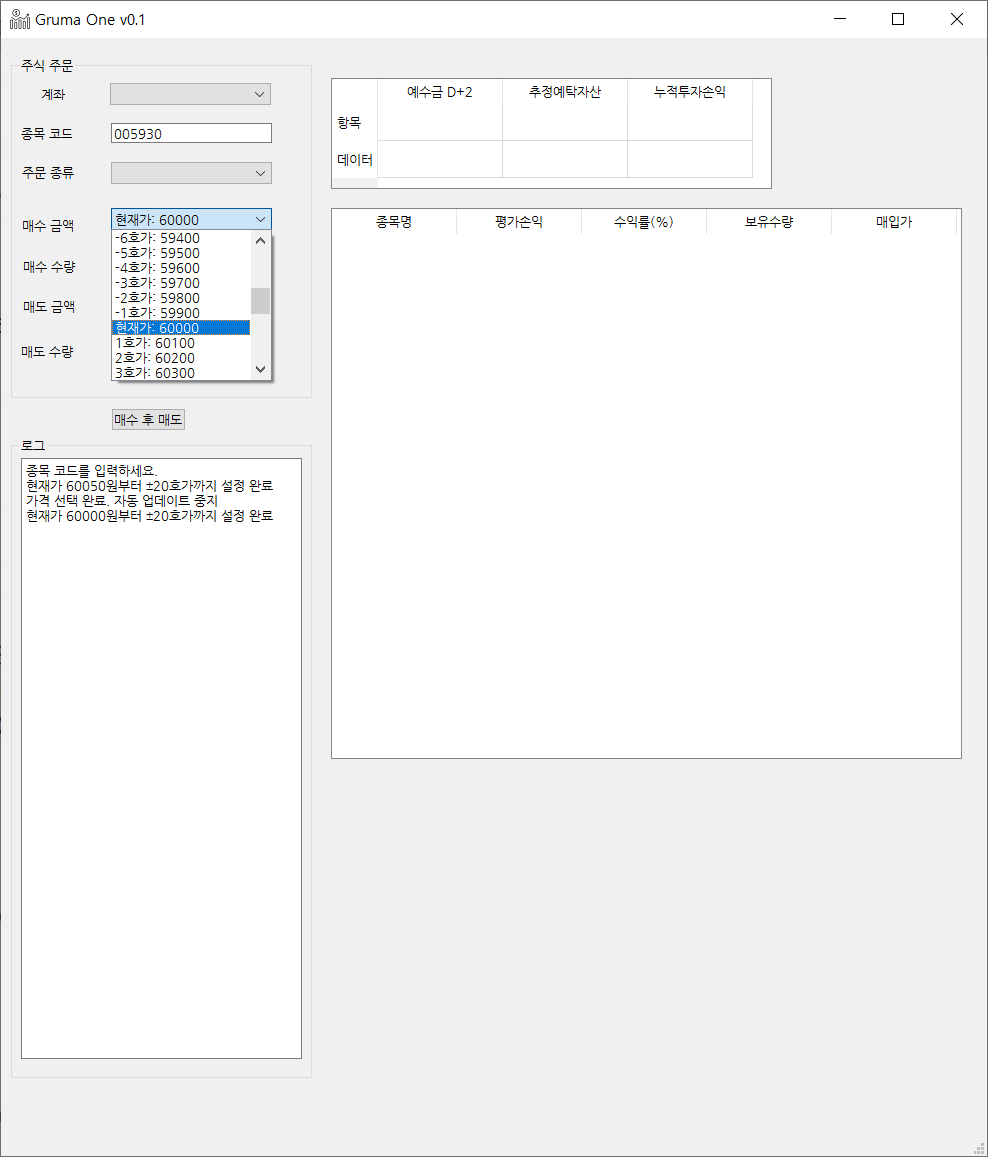Click the Gruma One app icon in title bar
The image size is (988, 1157).
click(x=20, y=20)
